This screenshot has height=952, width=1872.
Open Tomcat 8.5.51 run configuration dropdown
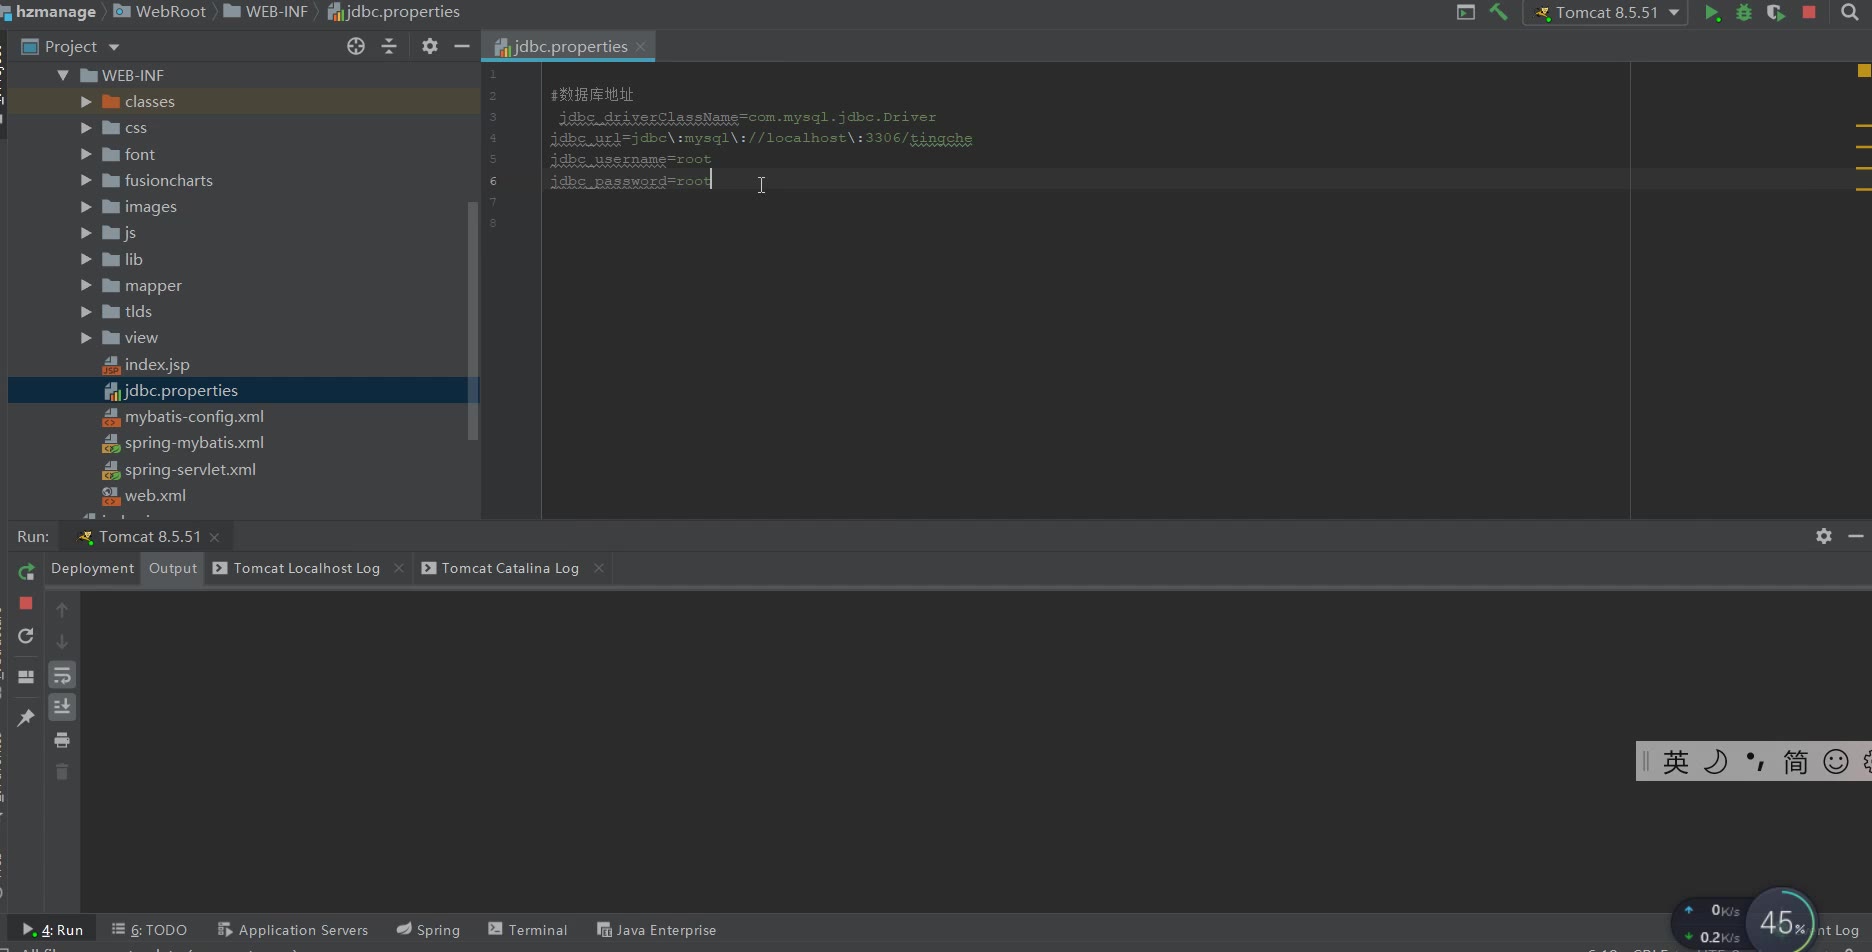(1606, 13)
